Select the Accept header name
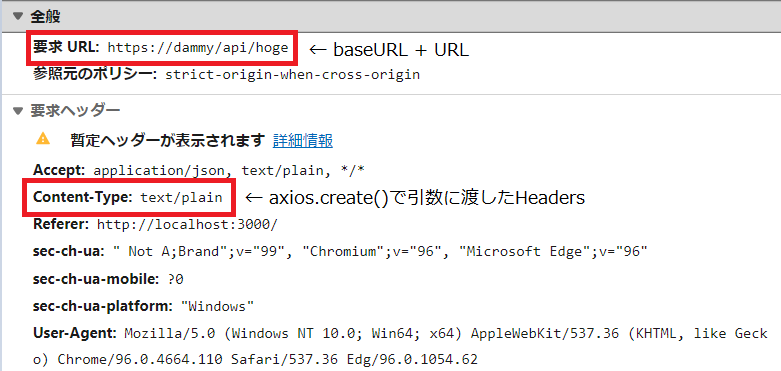This screenshot has height=371, width=781. (60, 170)
